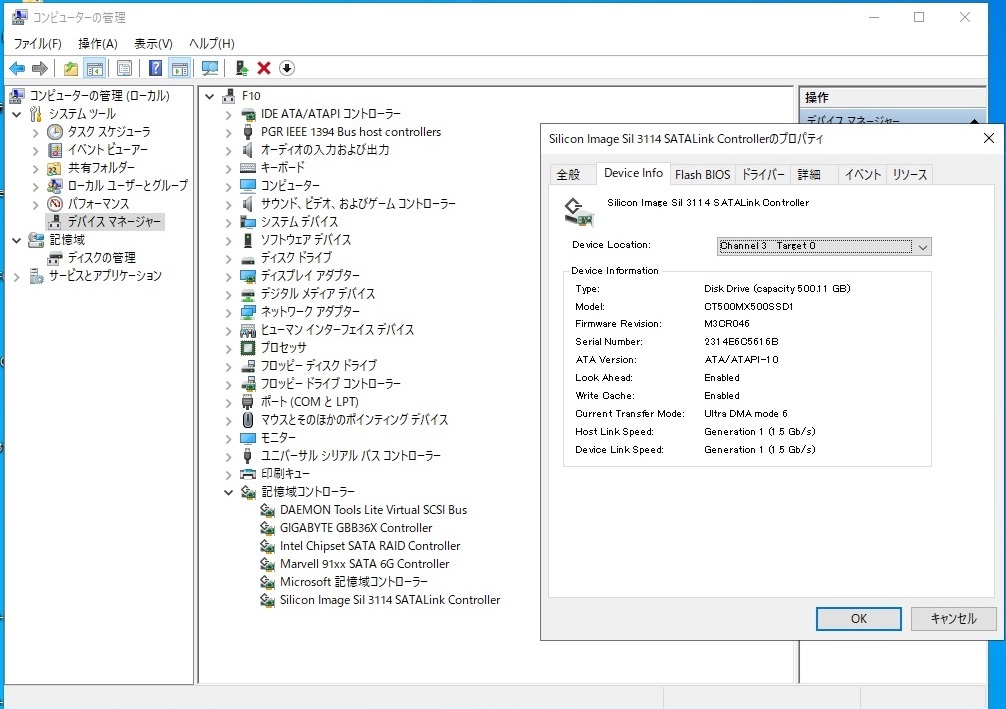Click the モニター monitor device icon
This screenshot has width=1006, height=709.
coord(248,438)
